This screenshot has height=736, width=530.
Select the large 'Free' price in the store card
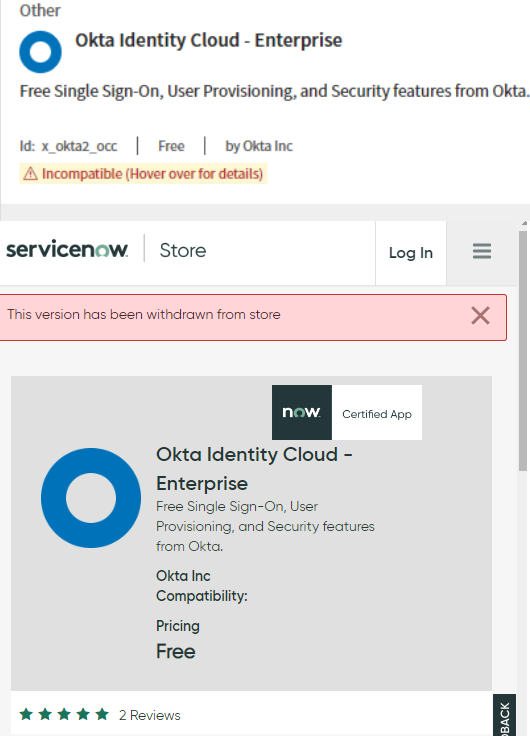click(176, 652)
